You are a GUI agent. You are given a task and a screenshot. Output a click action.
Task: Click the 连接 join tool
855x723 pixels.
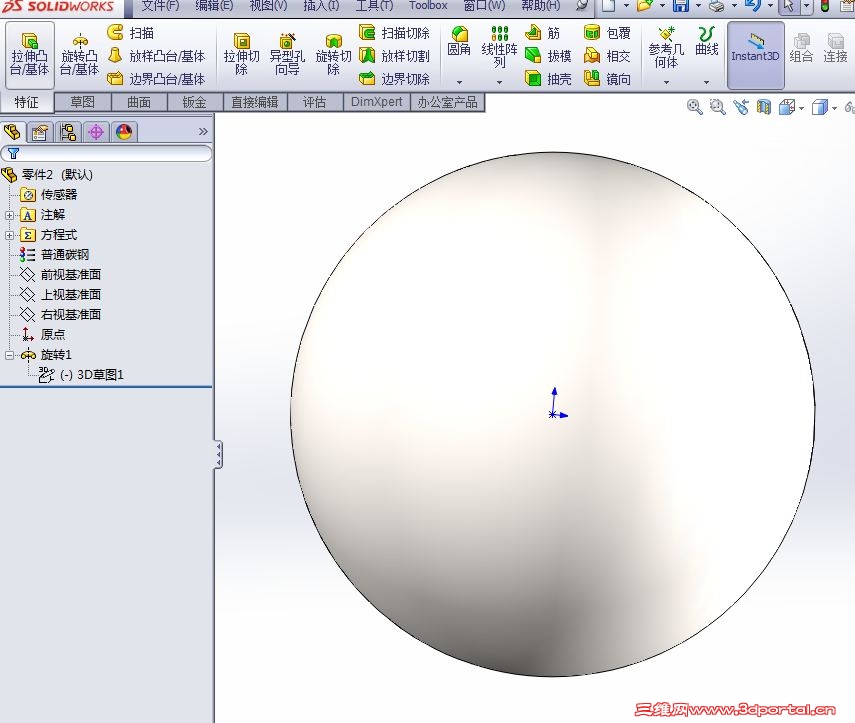pos(835,48)
